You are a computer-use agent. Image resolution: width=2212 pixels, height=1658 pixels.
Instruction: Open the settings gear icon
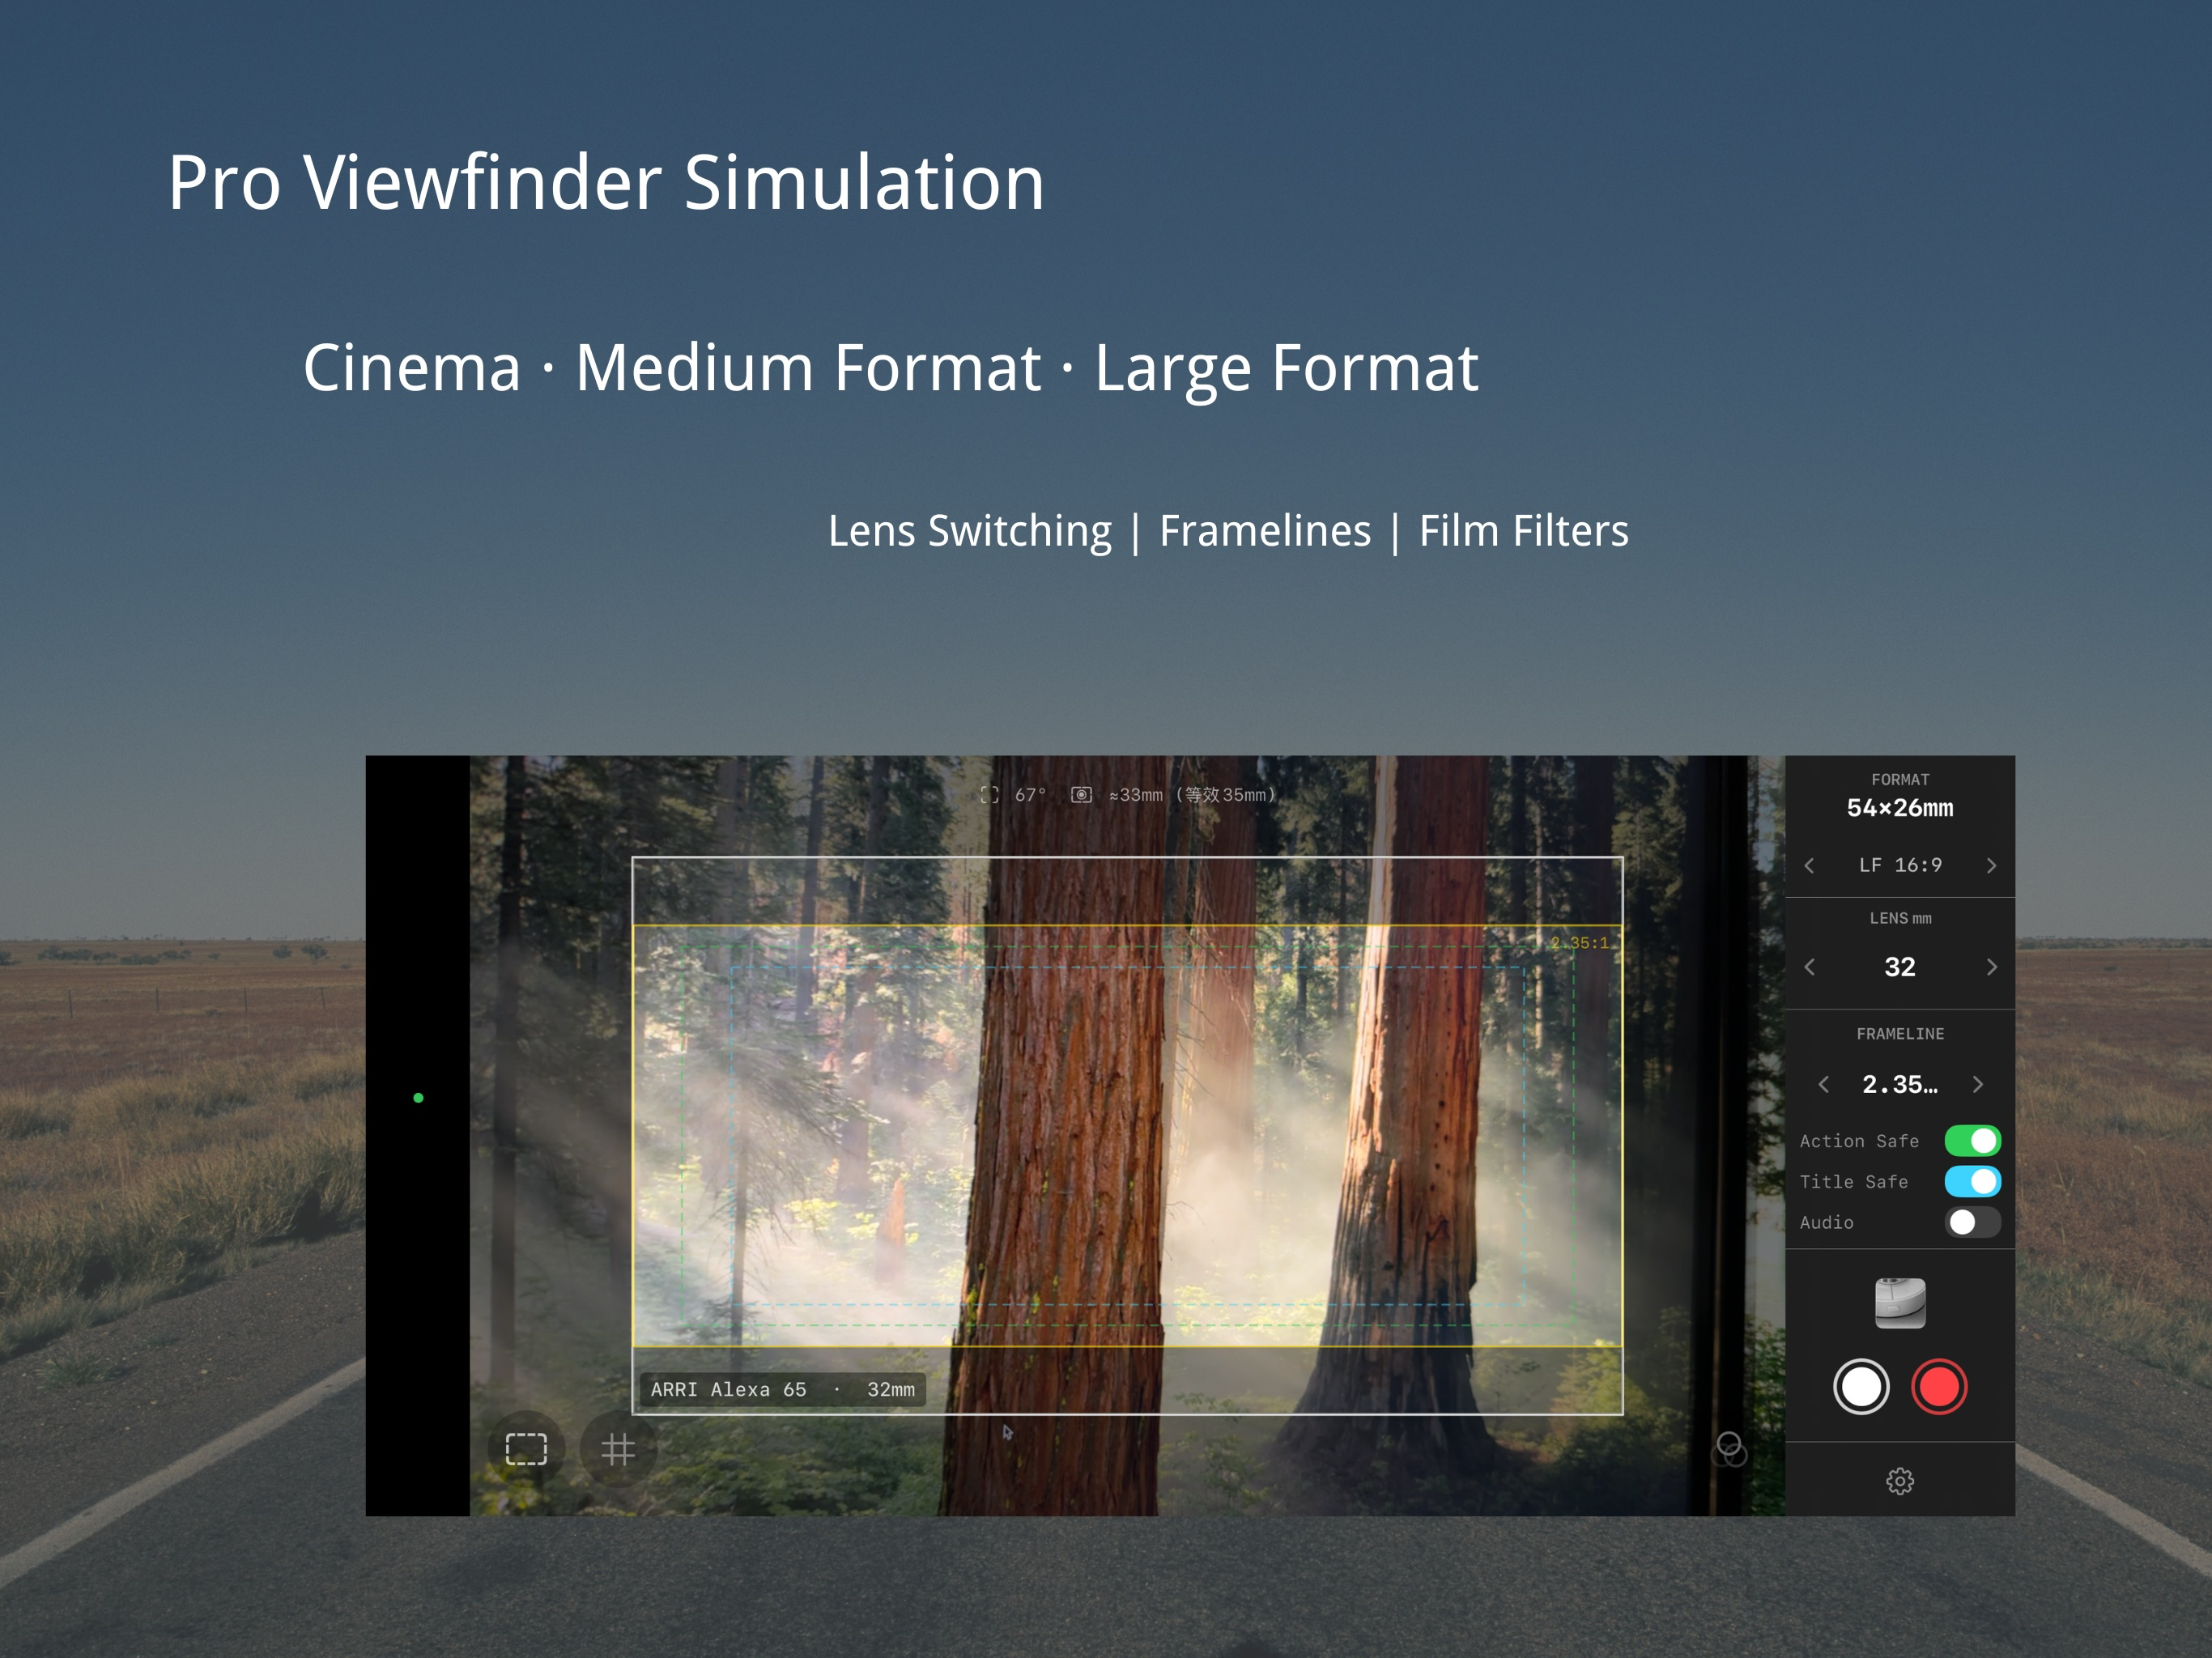1900,1481
